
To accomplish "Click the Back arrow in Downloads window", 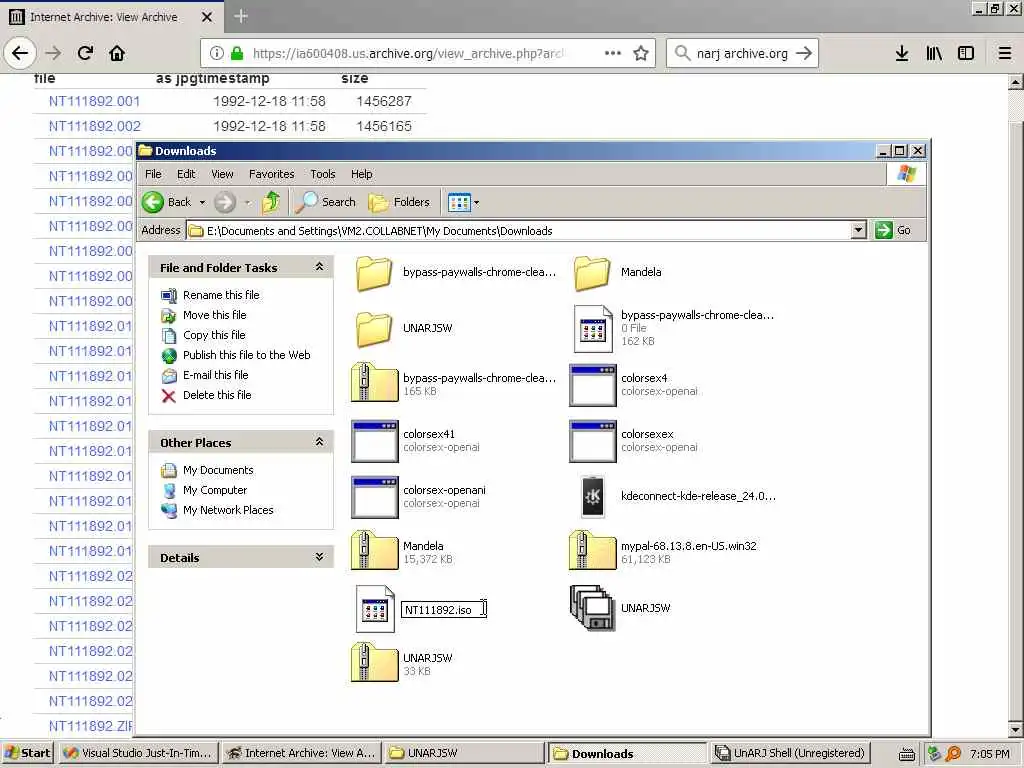I will coord(153,202).
